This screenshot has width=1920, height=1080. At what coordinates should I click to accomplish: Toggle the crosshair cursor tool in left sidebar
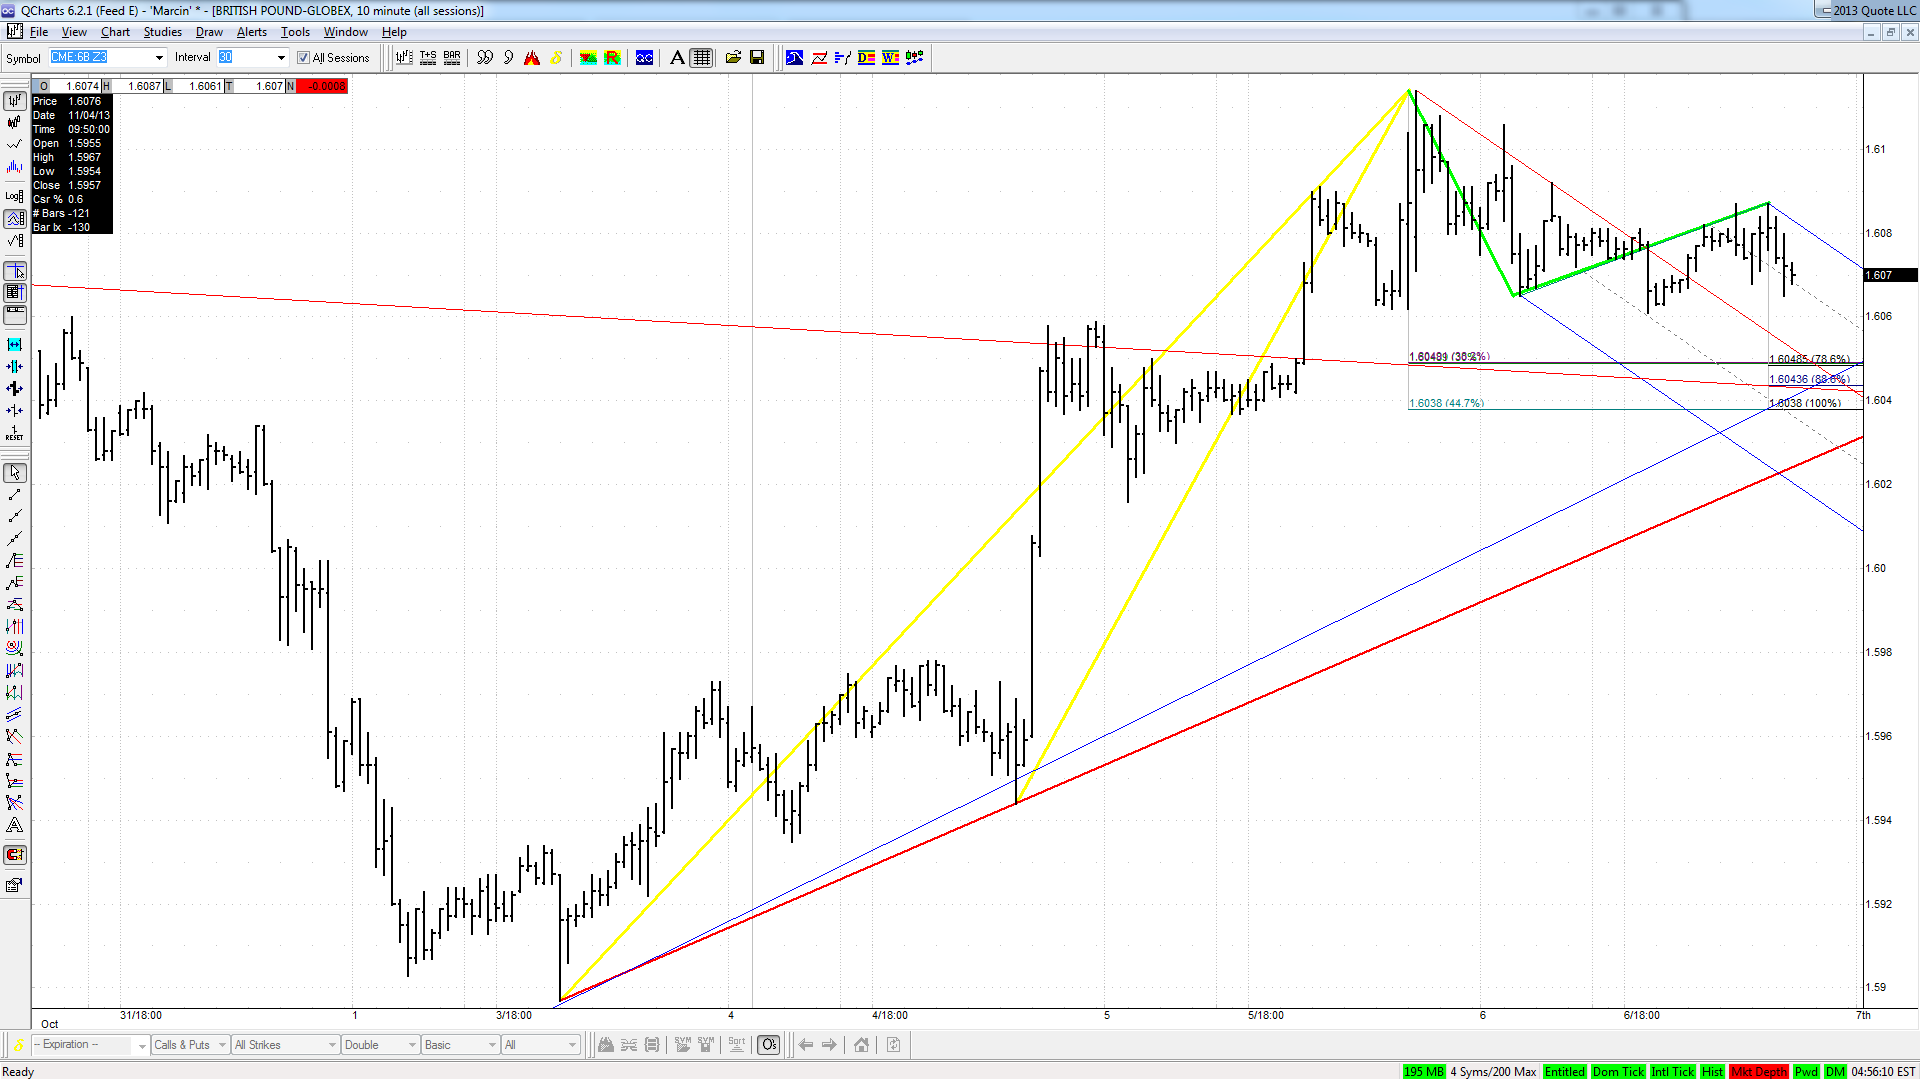click(x=15, y=271)
